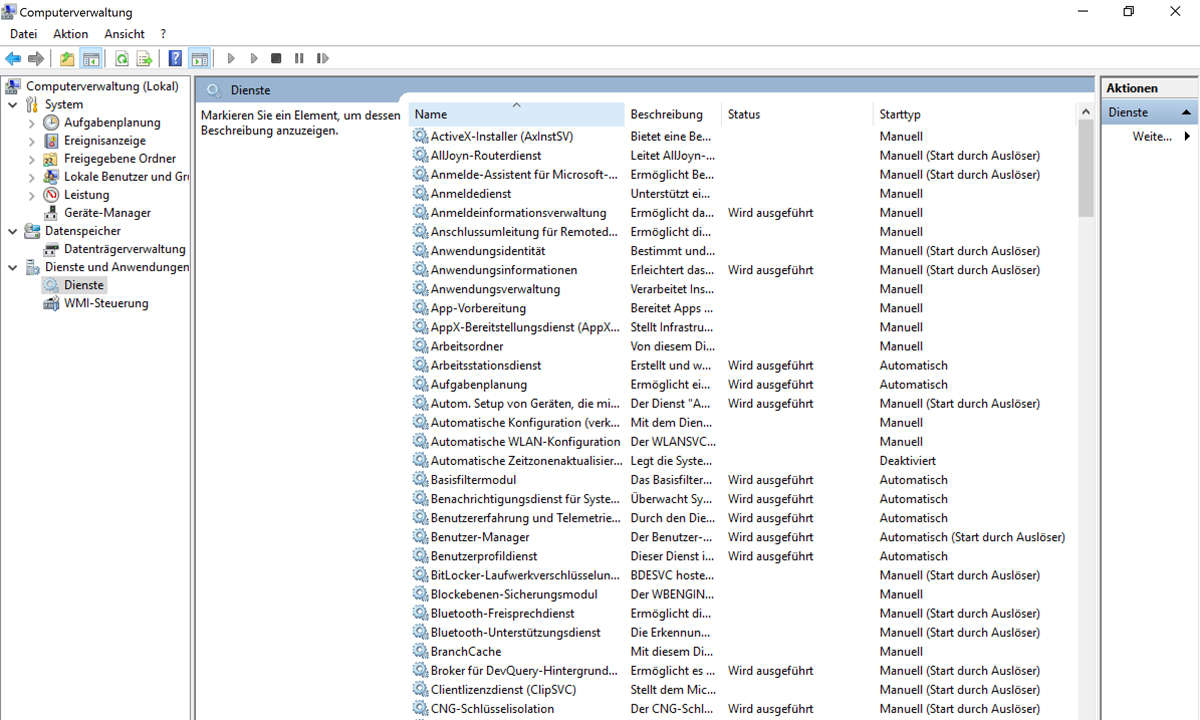Click the Stop service square button
The height and width of the screenshot is (720, 1200).
pyautogui.click(x=276, y=59)
